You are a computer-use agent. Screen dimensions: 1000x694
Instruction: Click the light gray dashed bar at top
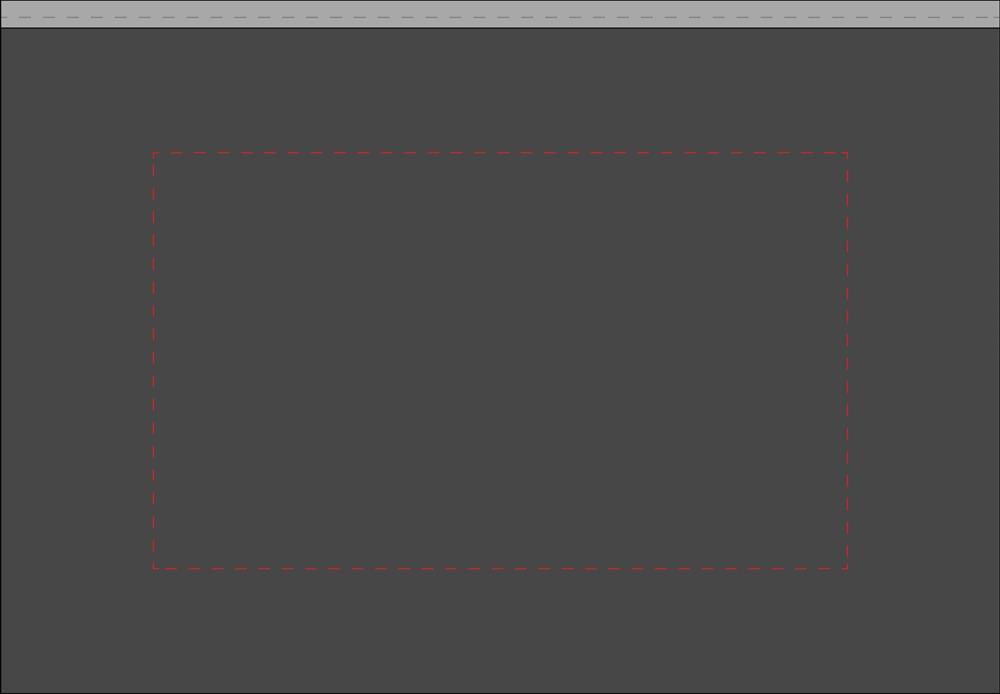(x=500, y=14)
